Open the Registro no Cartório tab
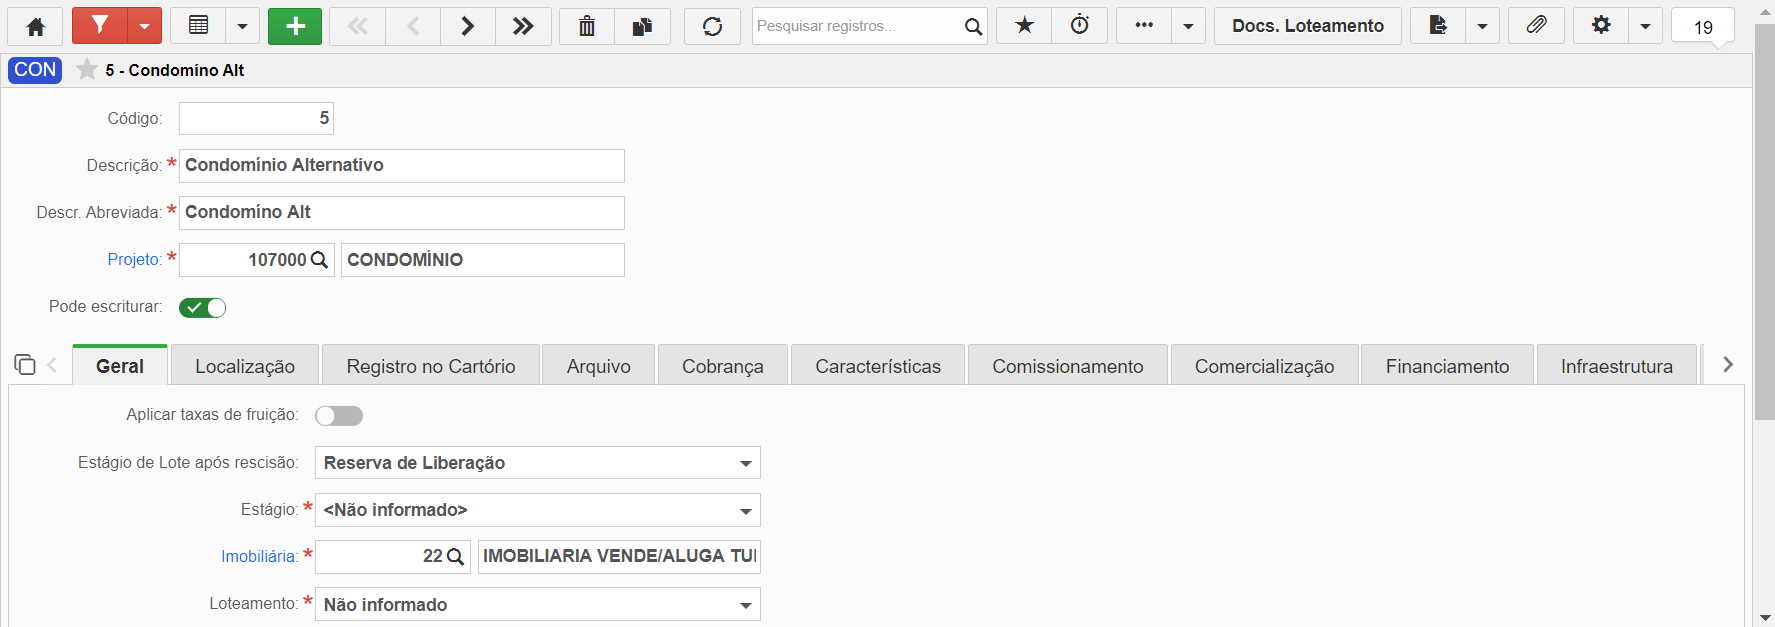This screenshot has height=627, width=1775. pos(431,366)
